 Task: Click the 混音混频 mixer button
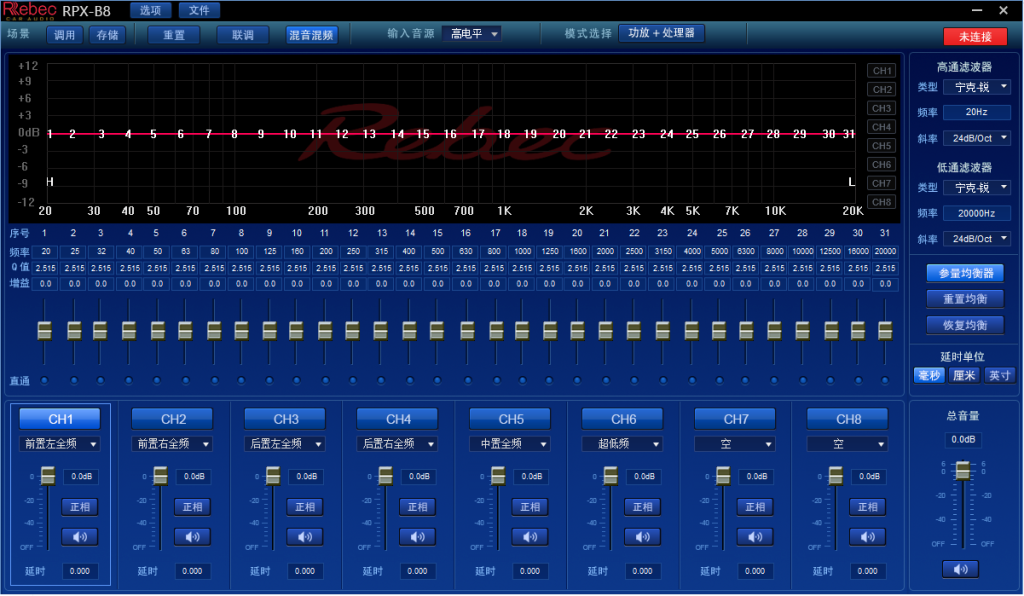[x=312, y=35]
